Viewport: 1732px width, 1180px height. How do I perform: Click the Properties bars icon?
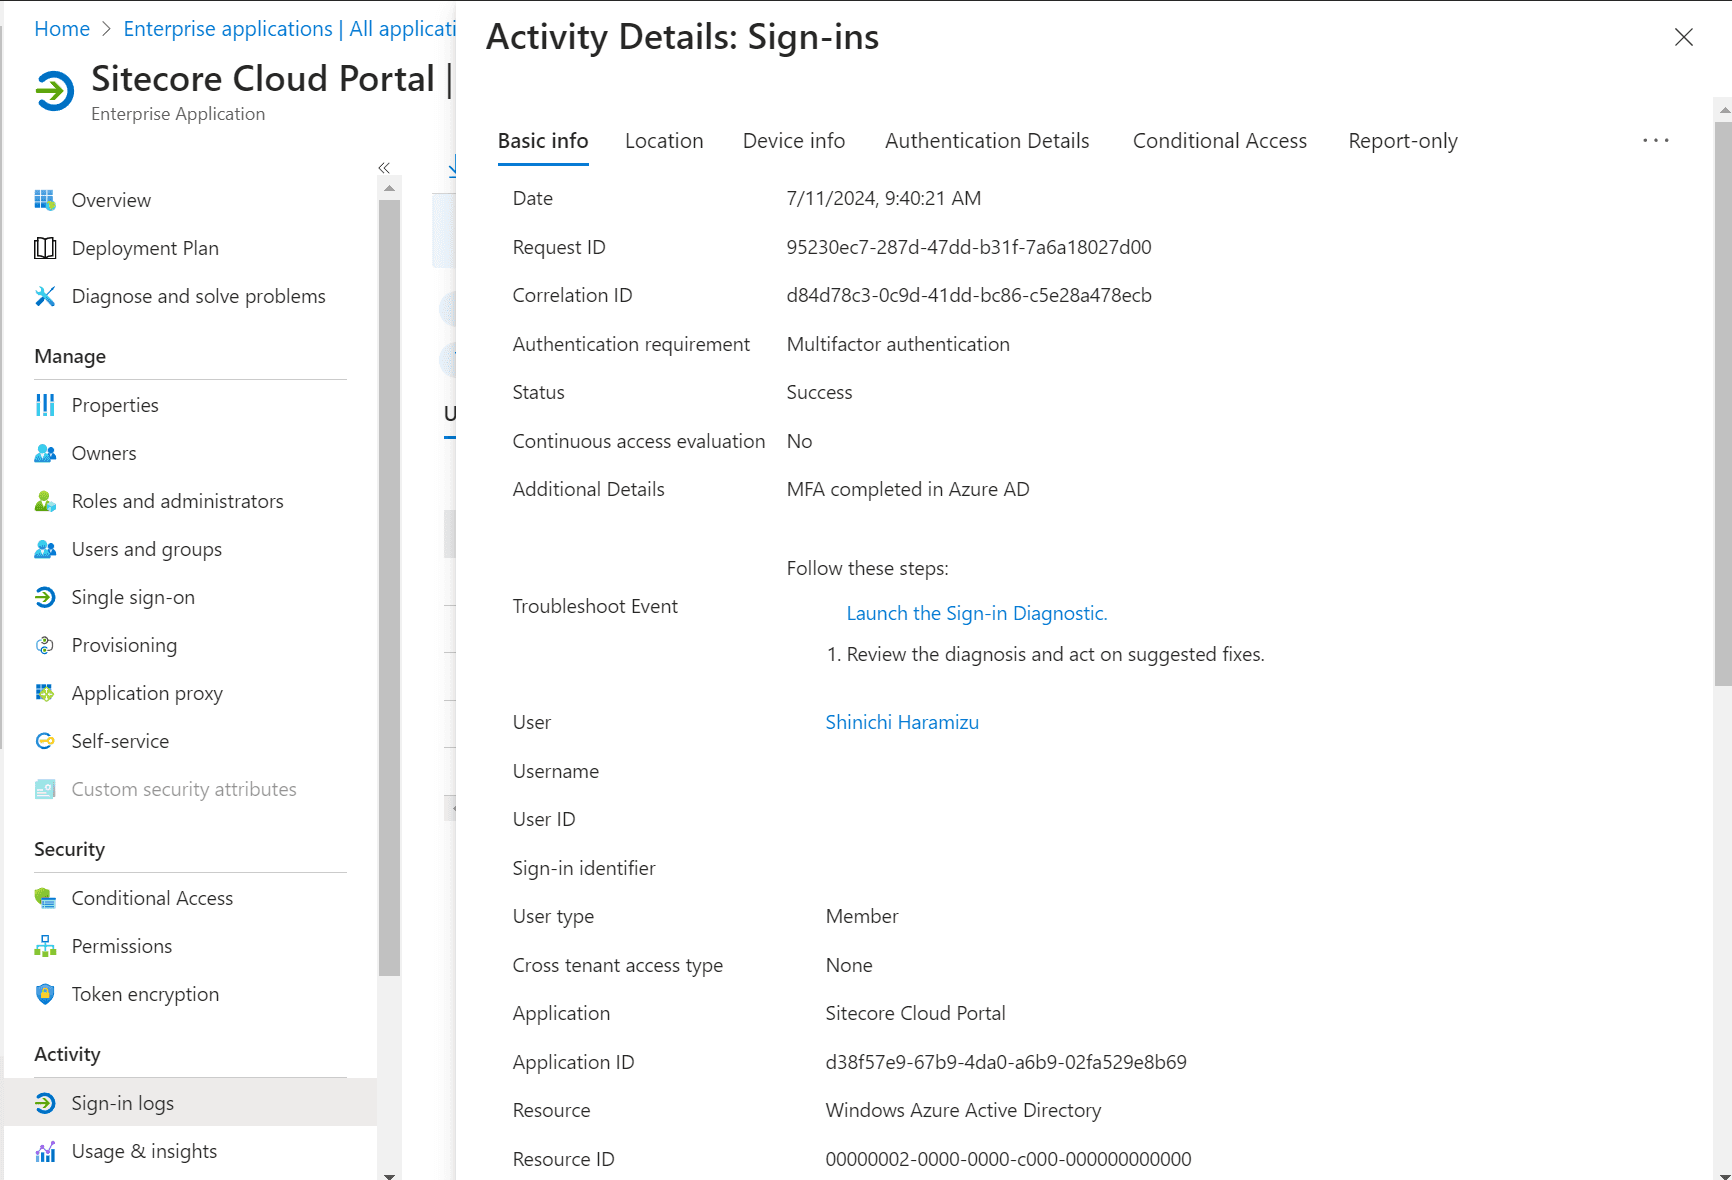pyautogui.click(x=45, y=405)
